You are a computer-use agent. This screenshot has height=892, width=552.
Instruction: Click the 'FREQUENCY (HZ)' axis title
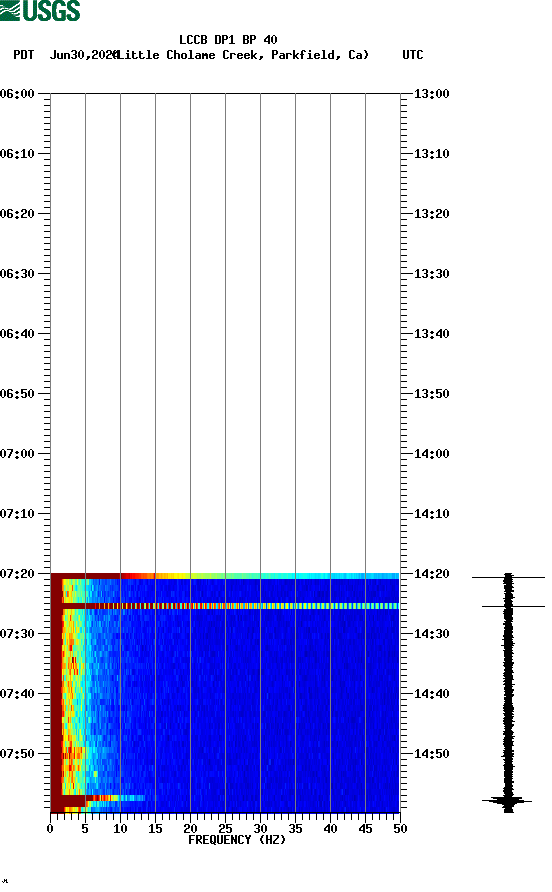[x=237, y=840]
